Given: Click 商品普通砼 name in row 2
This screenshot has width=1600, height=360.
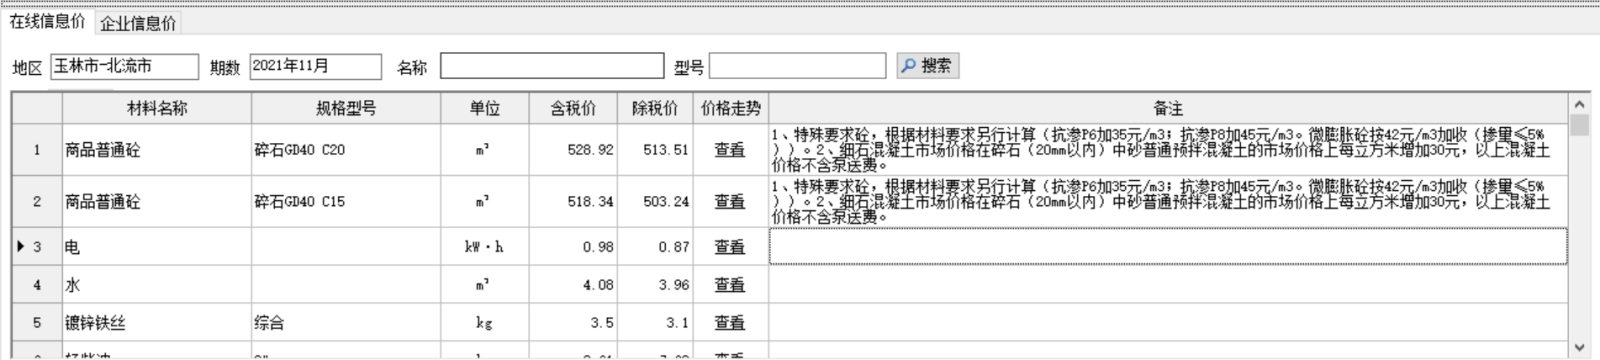Looking at the screenshot, I should (x=157, y=202).
